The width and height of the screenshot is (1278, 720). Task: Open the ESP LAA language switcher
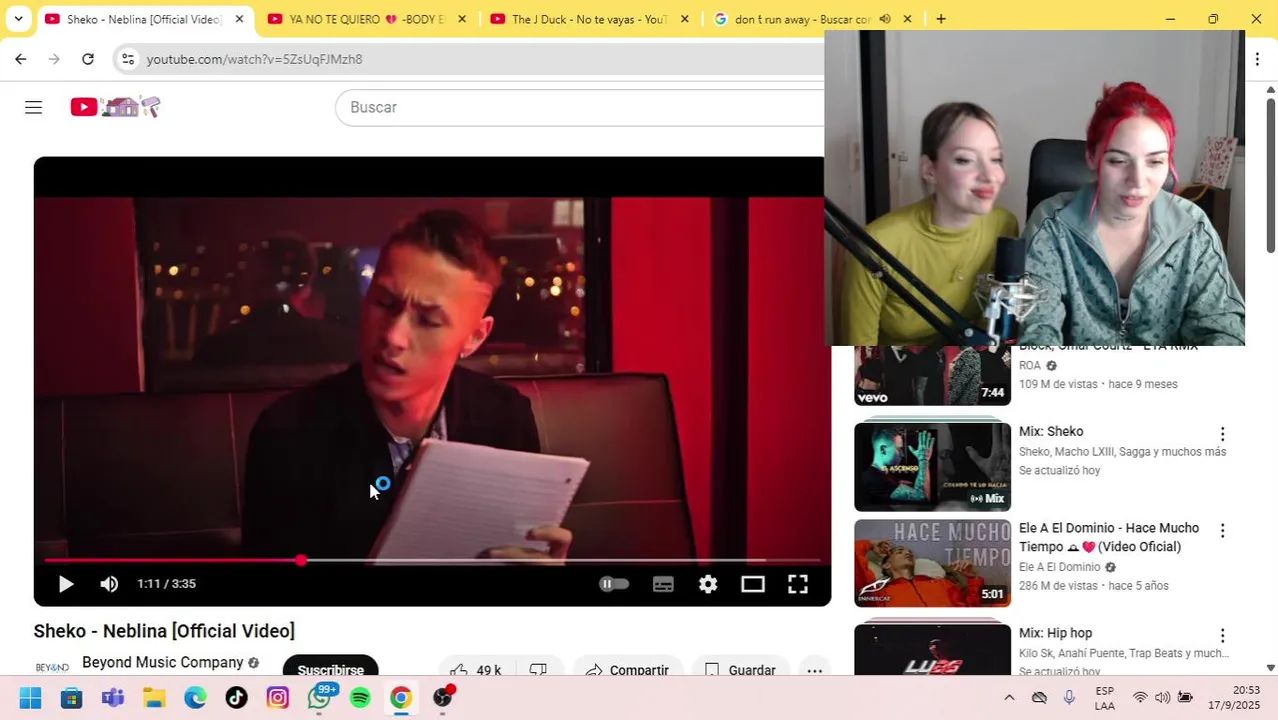coord(1104,698)
